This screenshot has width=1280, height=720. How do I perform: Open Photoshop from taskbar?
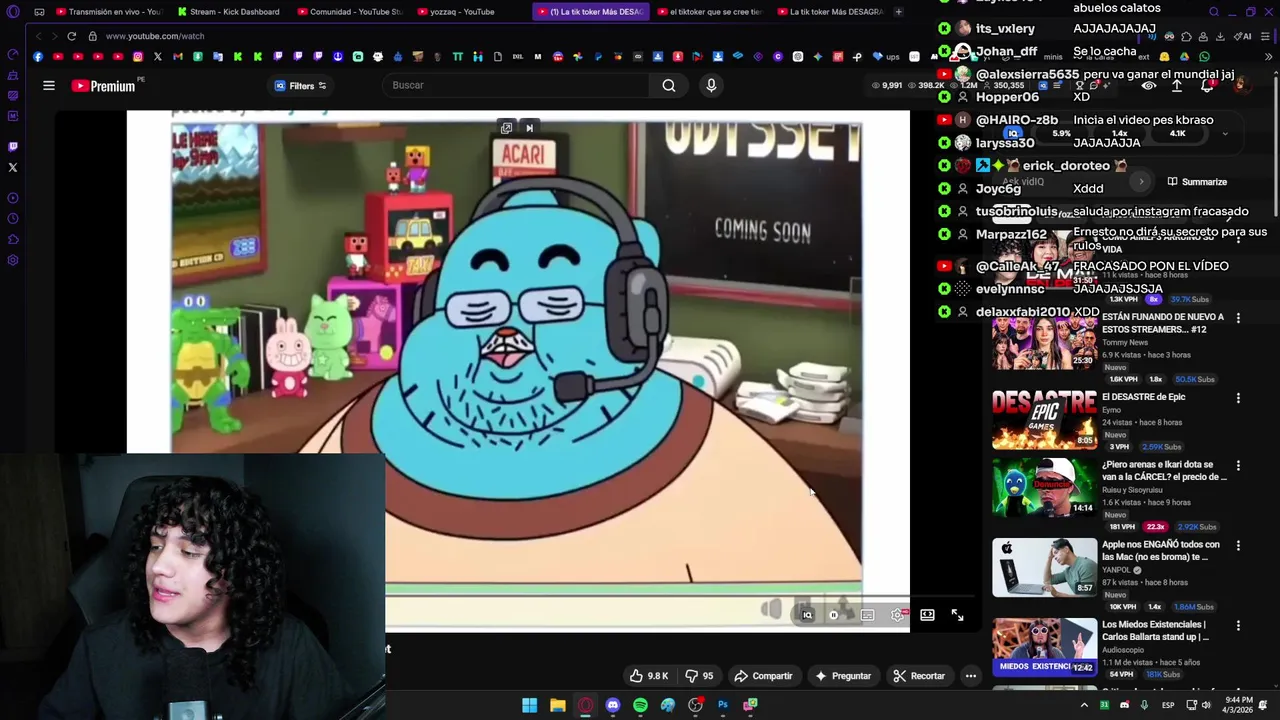point(723,706)
